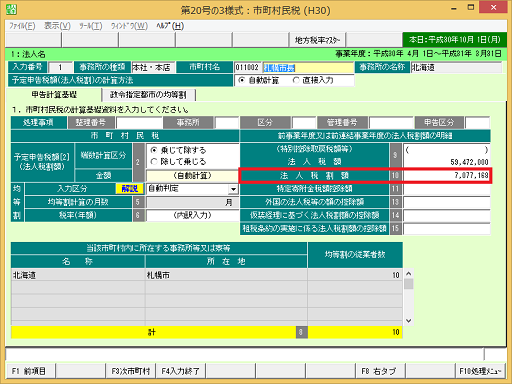Image resolution: width=512 pixels, height=384 pixels.
Task: Click the 金額 (自動計算) field
Action: pos(193,176)
